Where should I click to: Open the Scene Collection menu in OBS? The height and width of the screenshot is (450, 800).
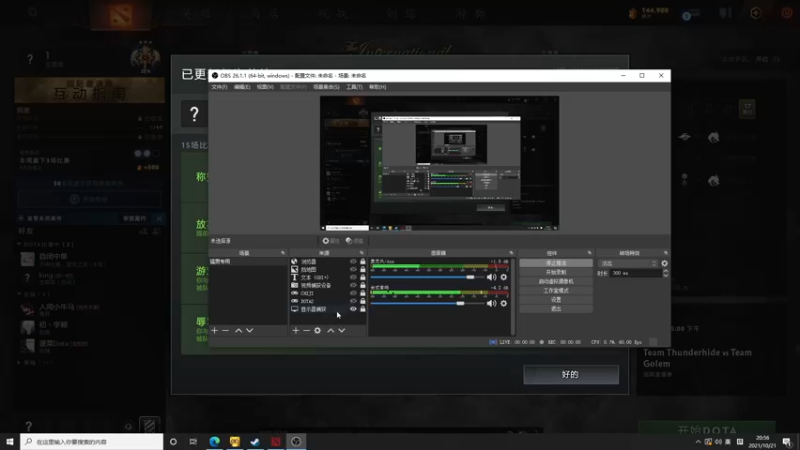coord(326,87)
